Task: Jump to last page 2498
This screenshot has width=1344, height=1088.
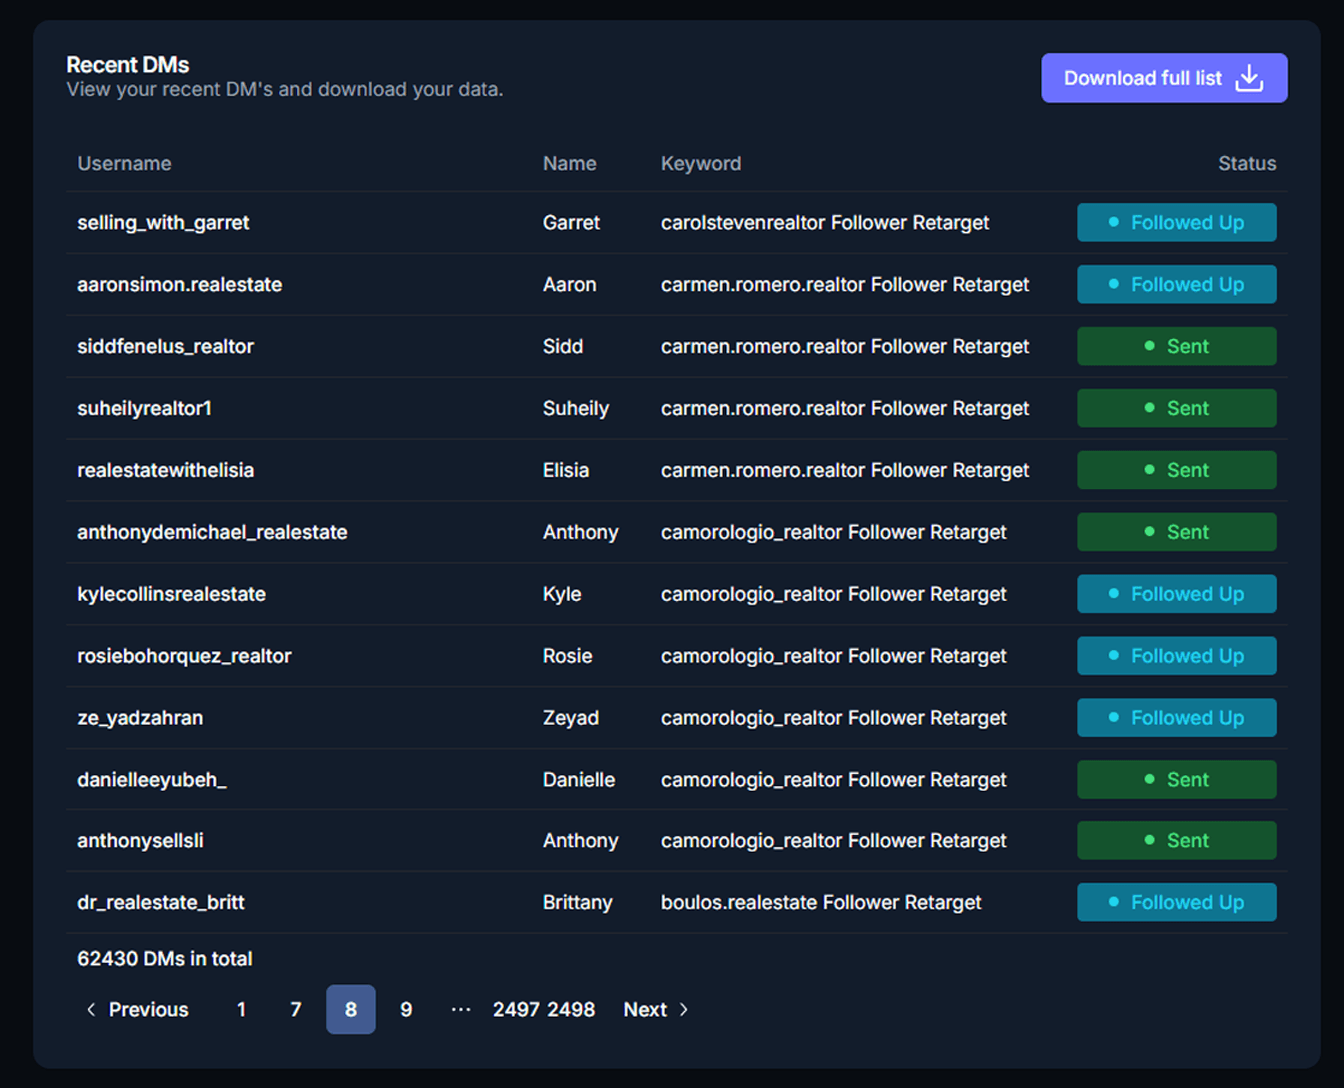Action: pyautogui.click(x=571, y=1010)
